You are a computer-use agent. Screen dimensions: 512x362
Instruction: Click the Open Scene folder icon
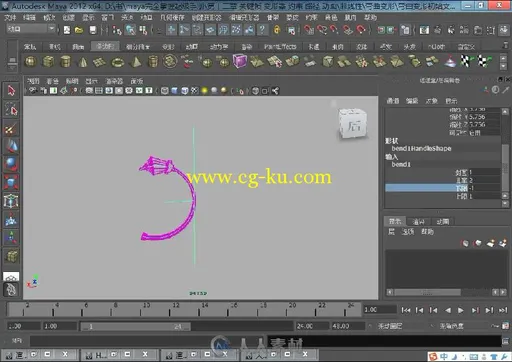point(79,30)
